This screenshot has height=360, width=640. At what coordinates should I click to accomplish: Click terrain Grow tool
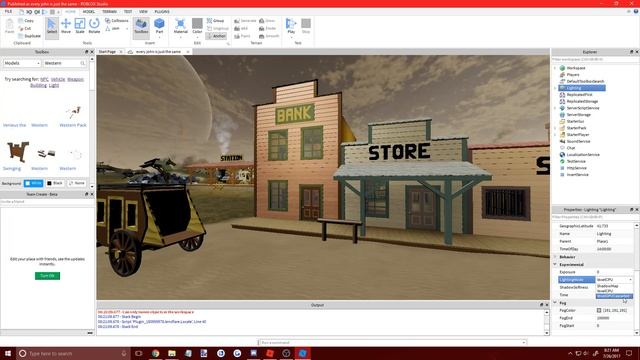point(267,20)
